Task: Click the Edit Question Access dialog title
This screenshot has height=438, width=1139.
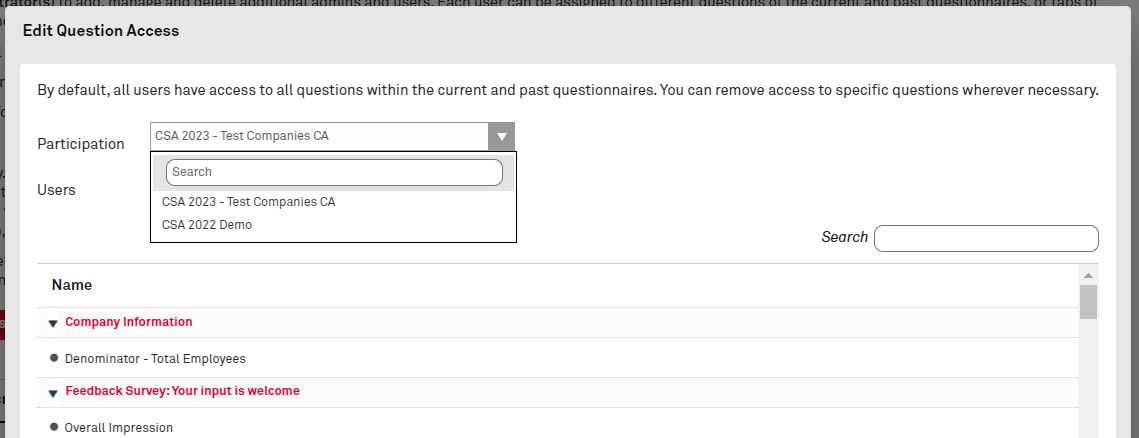Action: pos(101,31)
